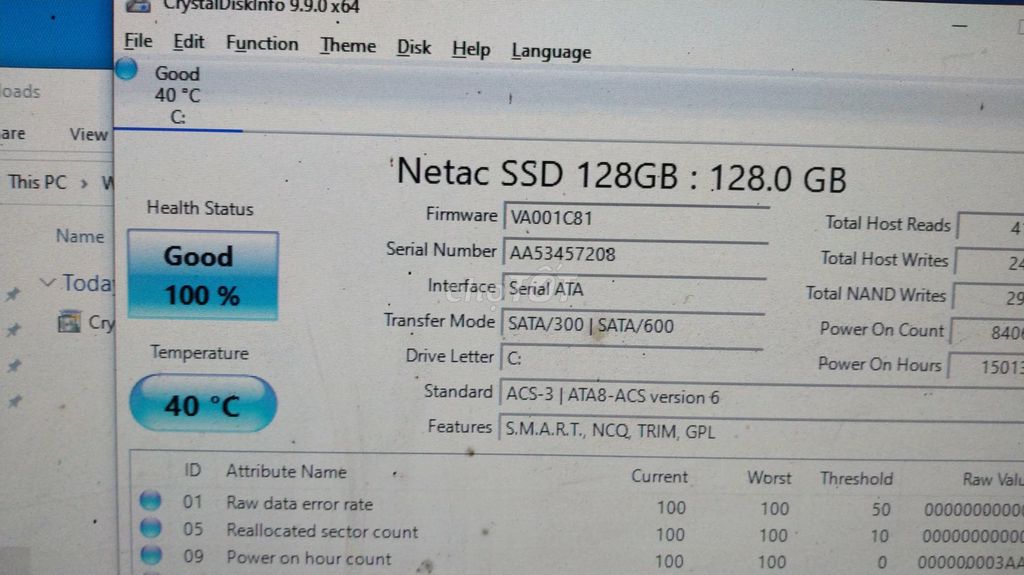The height and width of the screenshot is (575, 1024).
Task: Open the Edit menu
Action: [189, 42]
